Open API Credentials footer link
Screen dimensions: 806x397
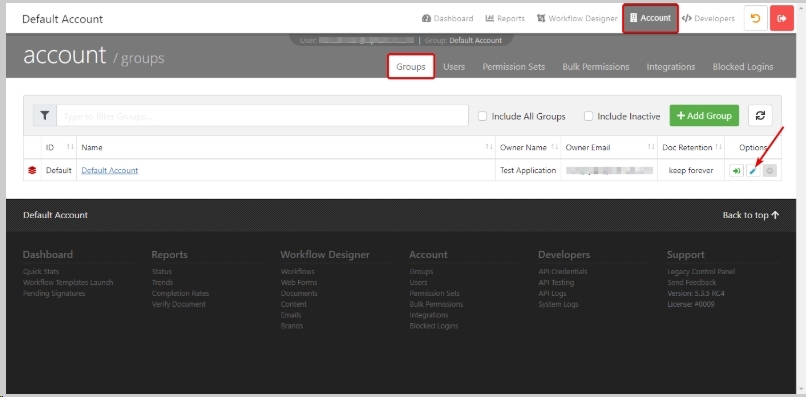pos(563,272)
